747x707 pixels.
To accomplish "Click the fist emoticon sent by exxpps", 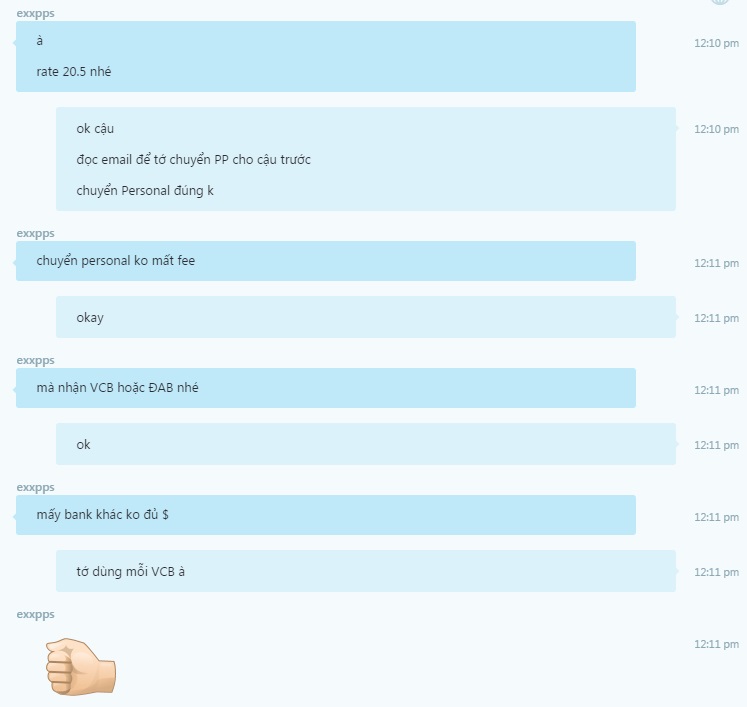I will [81, 667].
